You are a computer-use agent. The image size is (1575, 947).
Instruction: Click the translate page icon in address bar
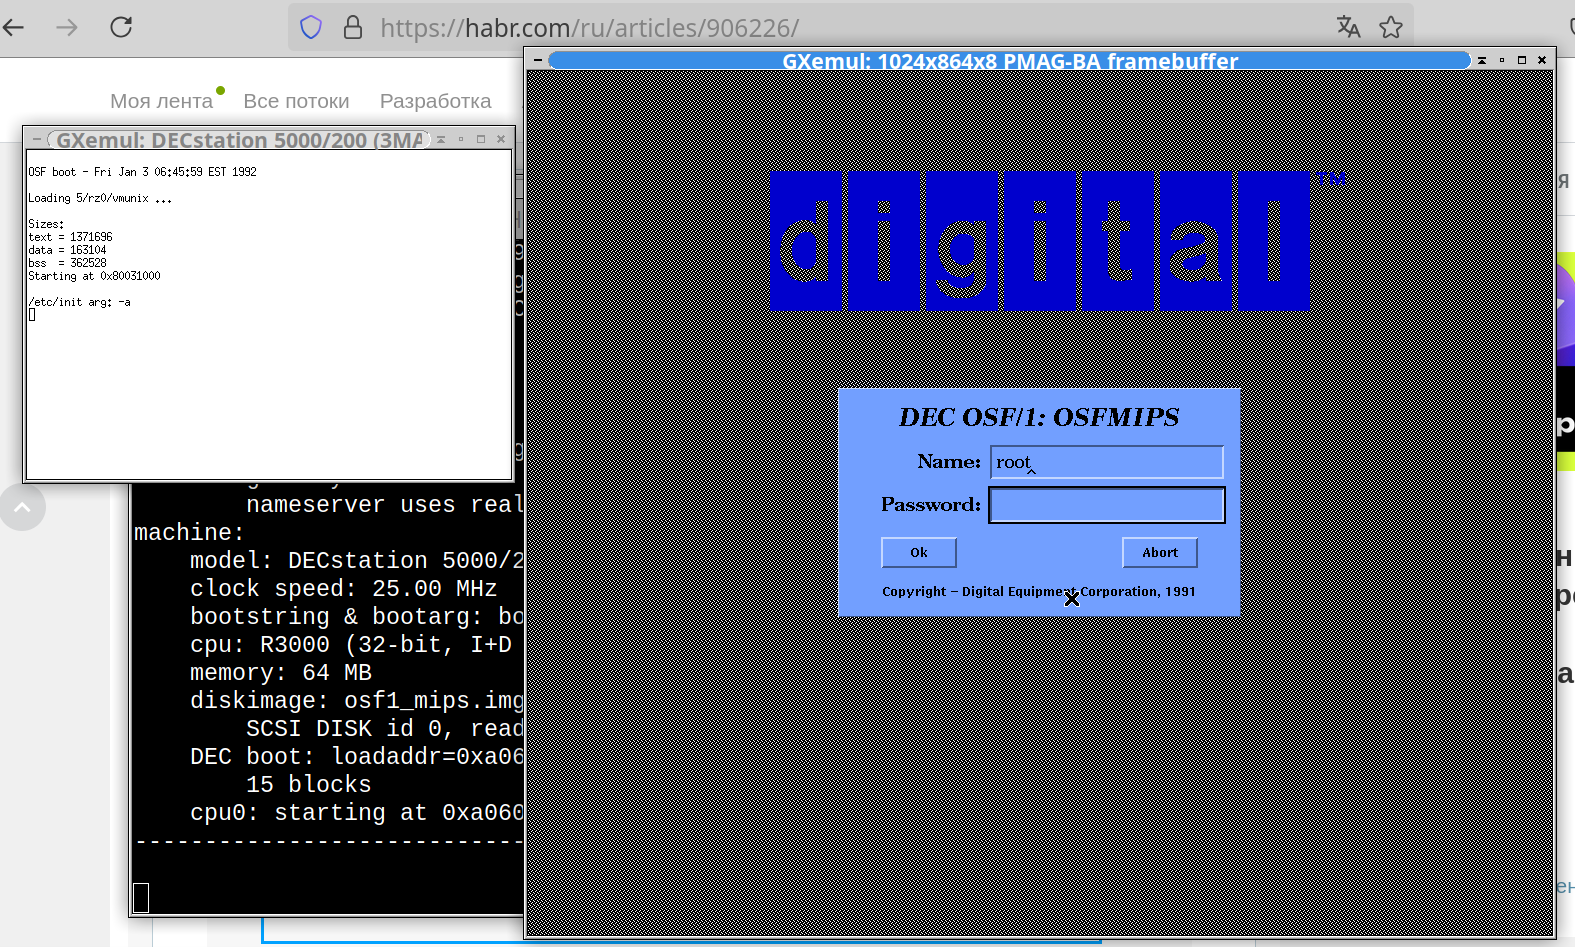1349,27
